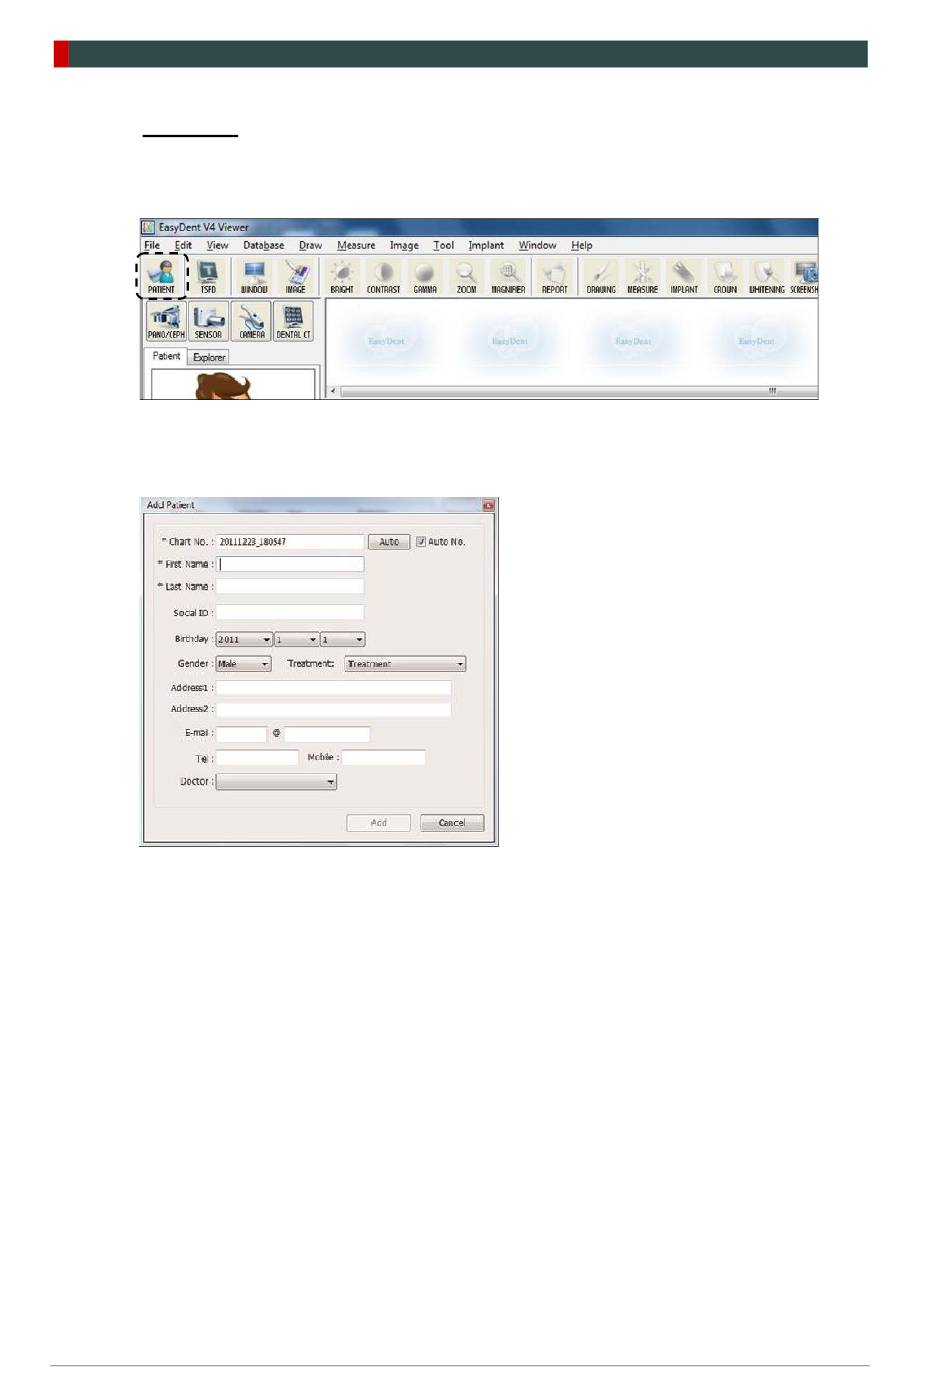Open the Implant tool
This screenshot has width=950, height=1394.
pos(684,276)
